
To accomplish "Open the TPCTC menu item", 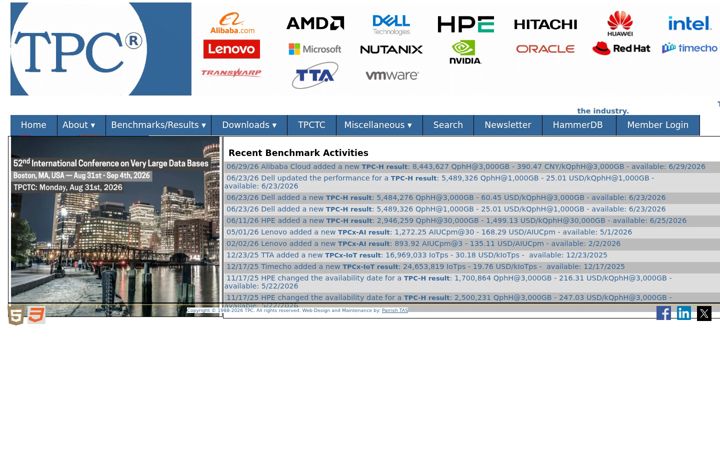I will [311, 125].
